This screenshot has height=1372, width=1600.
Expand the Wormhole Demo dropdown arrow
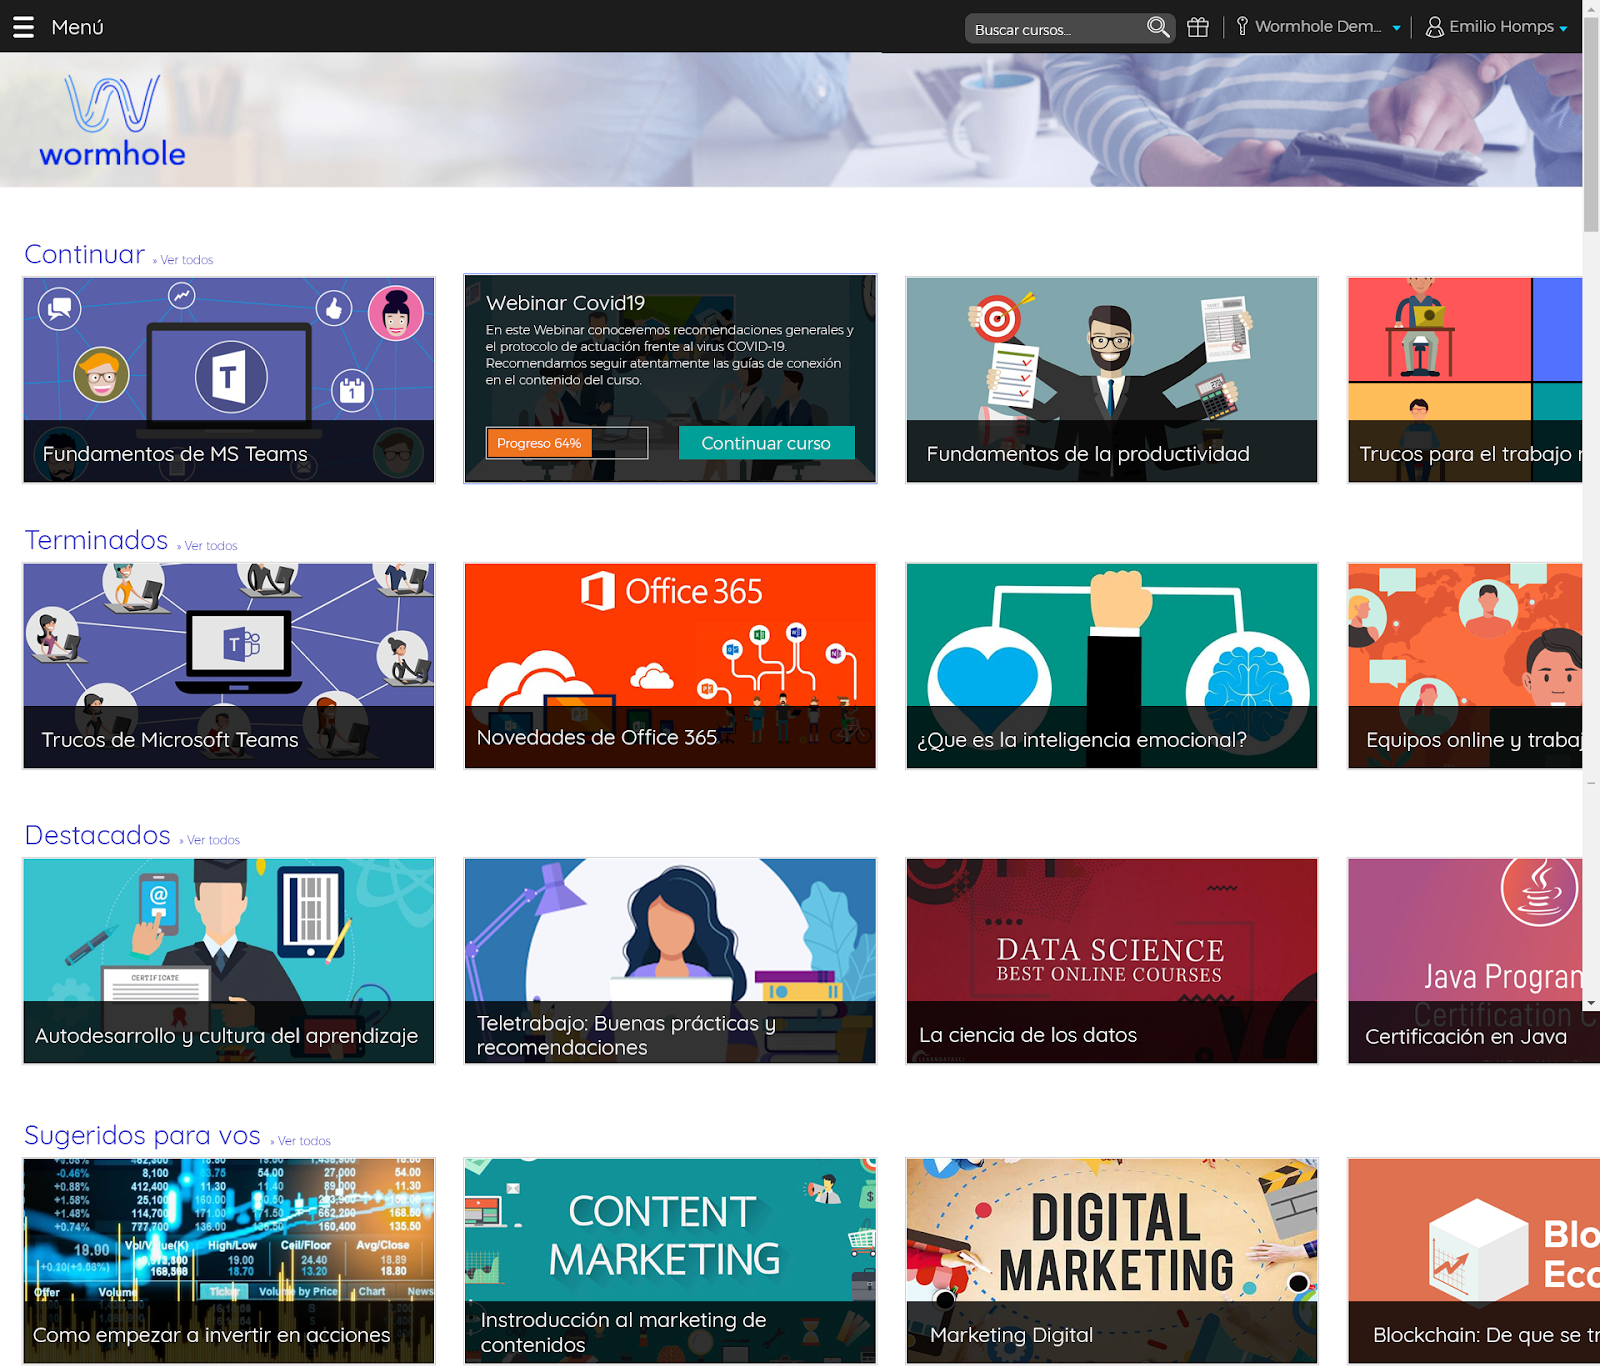click(1396, 28)
